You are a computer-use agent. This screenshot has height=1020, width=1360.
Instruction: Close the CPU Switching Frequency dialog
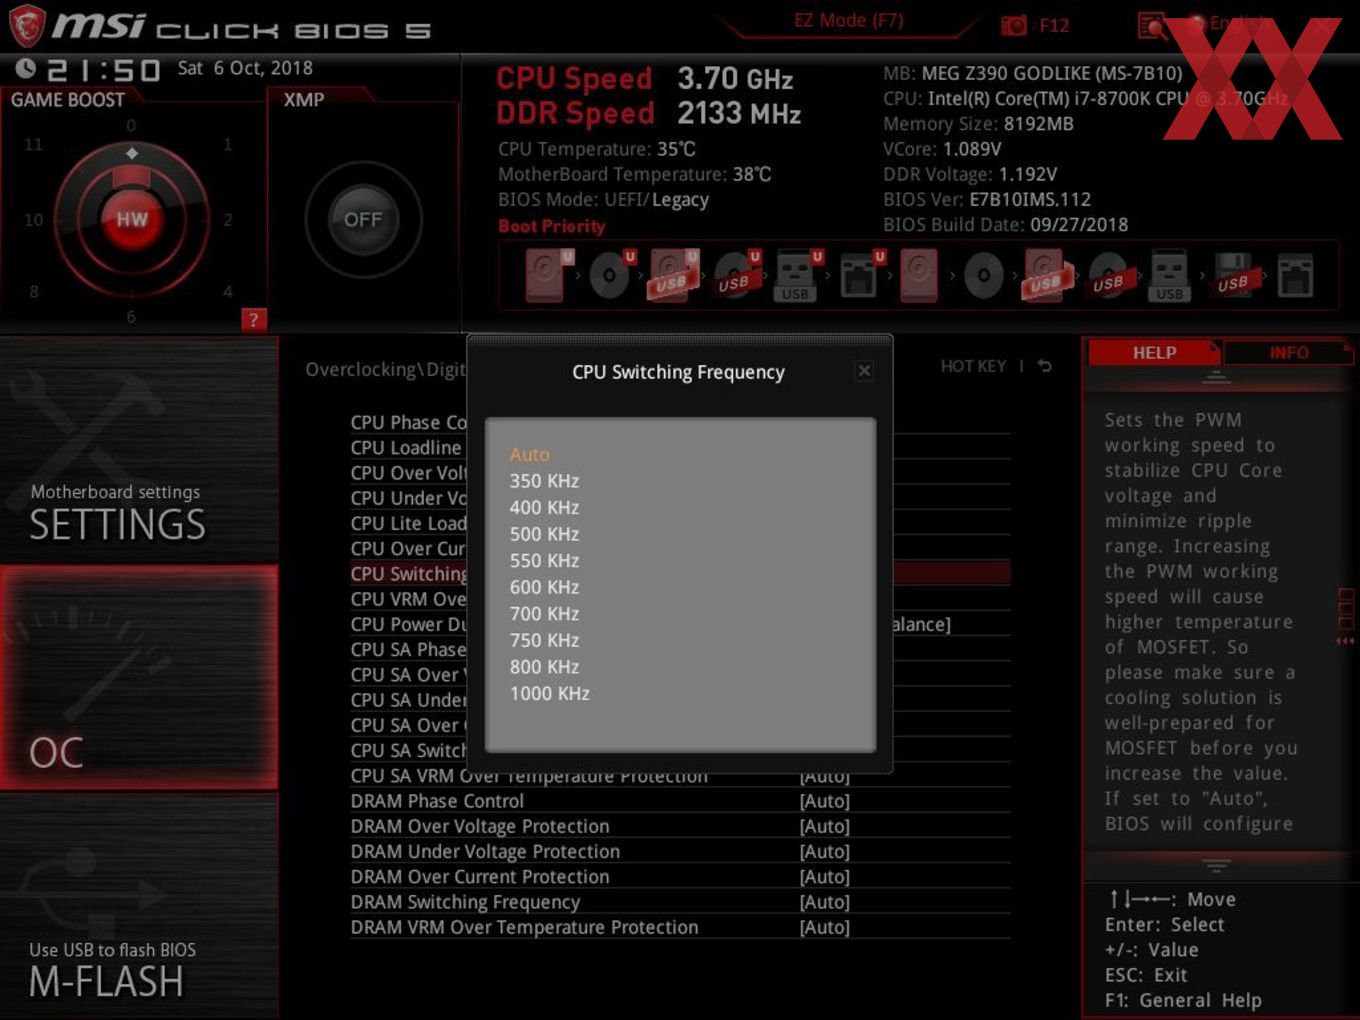[864, 371]
